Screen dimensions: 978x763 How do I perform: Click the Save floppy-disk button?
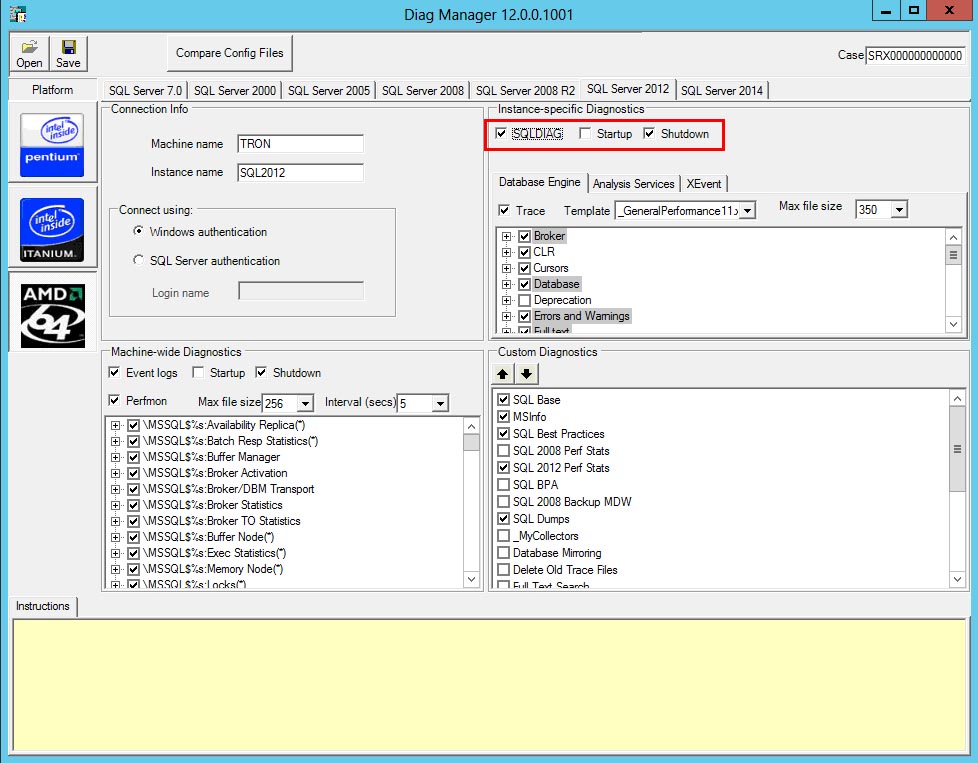tap(68, 53)
